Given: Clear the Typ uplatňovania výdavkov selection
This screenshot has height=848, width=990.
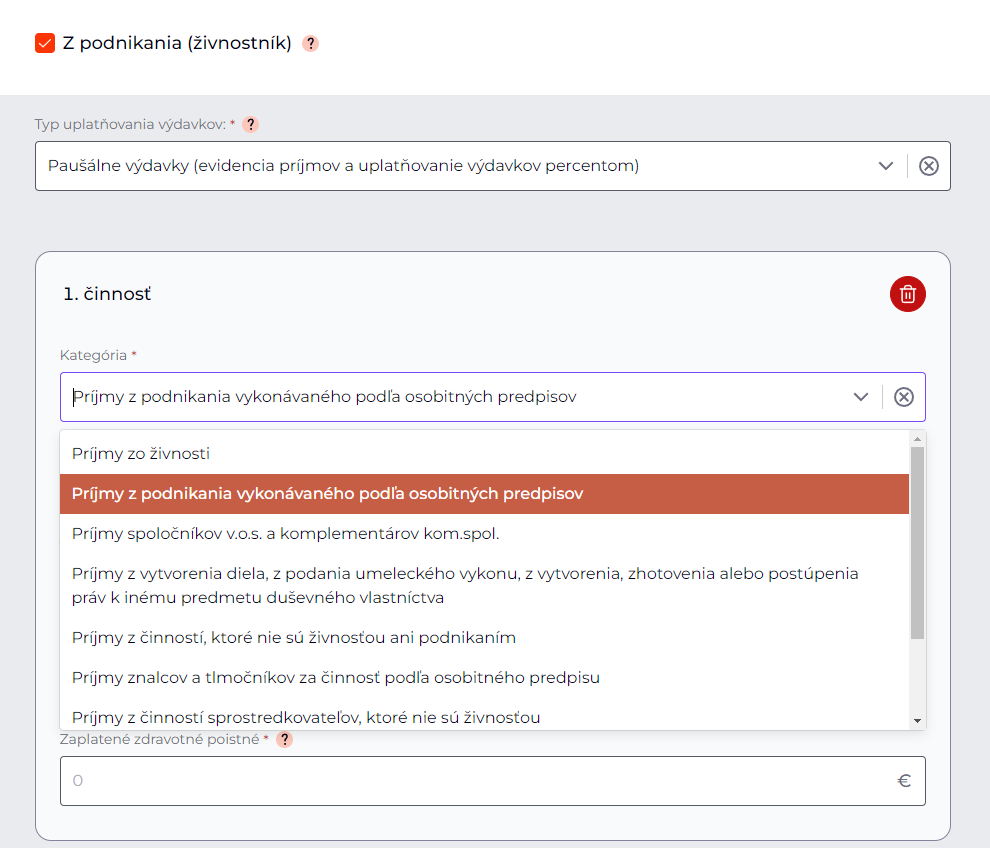Looking at the screenshot, I should click(928, 166).
